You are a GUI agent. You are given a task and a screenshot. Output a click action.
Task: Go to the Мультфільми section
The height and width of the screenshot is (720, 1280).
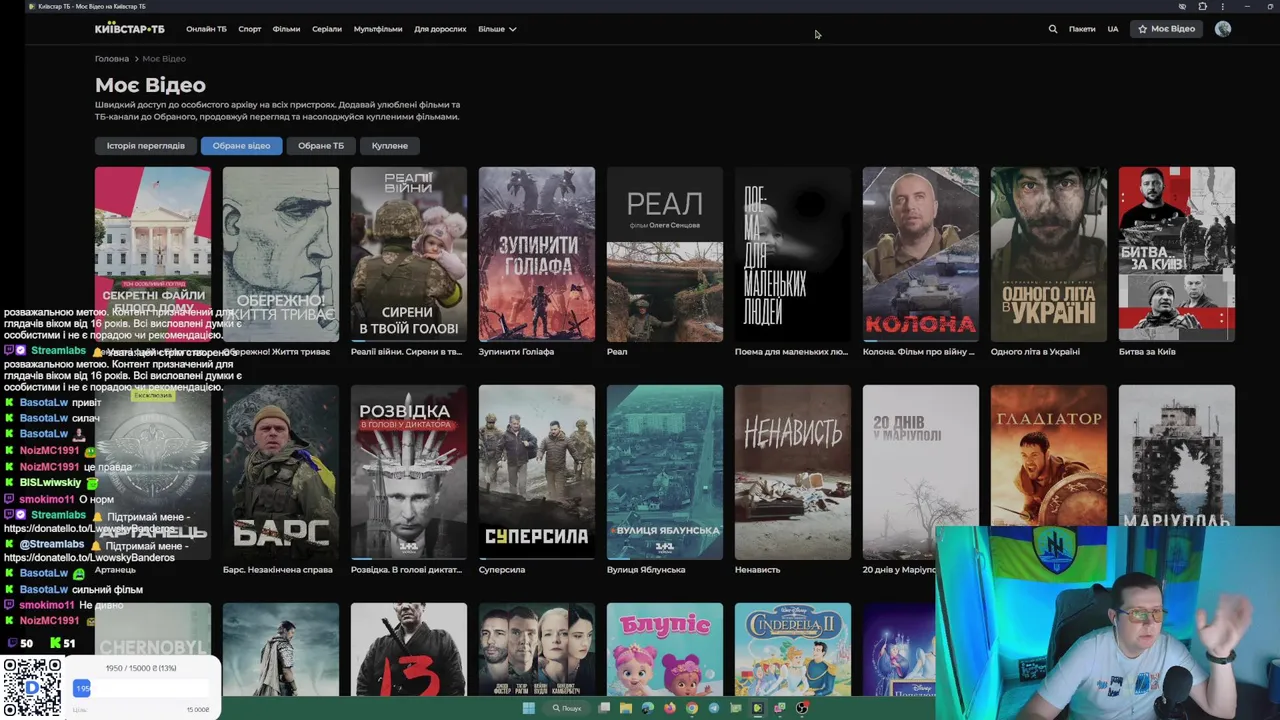[378, 29]
